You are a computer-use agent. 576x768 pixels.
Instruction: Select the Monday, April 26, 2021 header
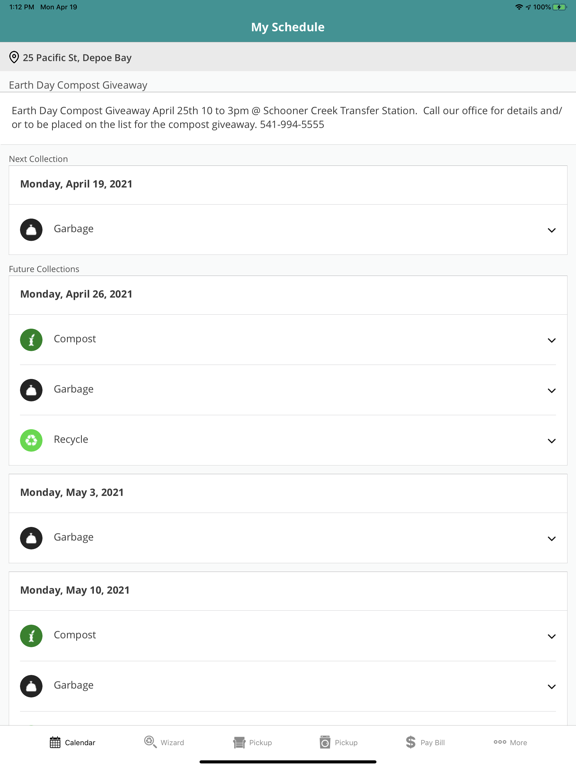[288, 294]
